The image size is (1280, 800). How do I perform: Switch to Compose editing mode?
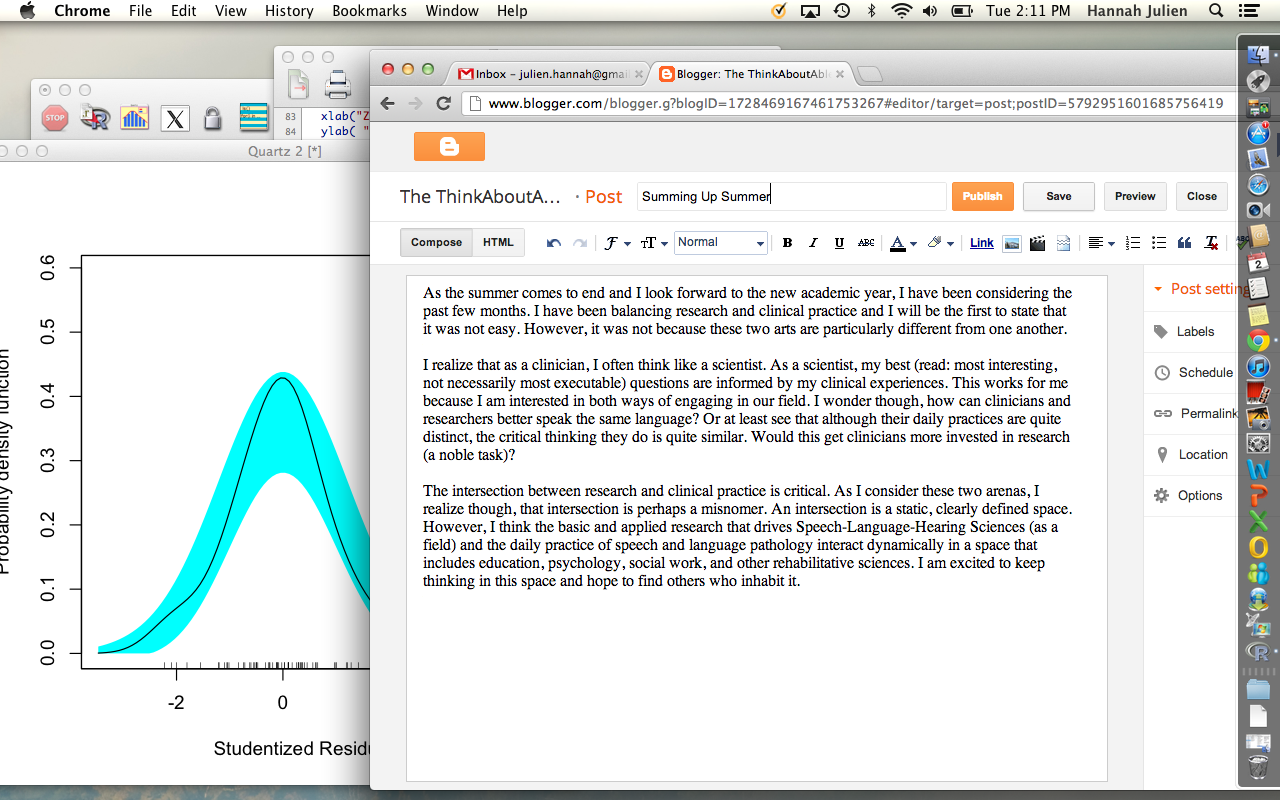436,242
